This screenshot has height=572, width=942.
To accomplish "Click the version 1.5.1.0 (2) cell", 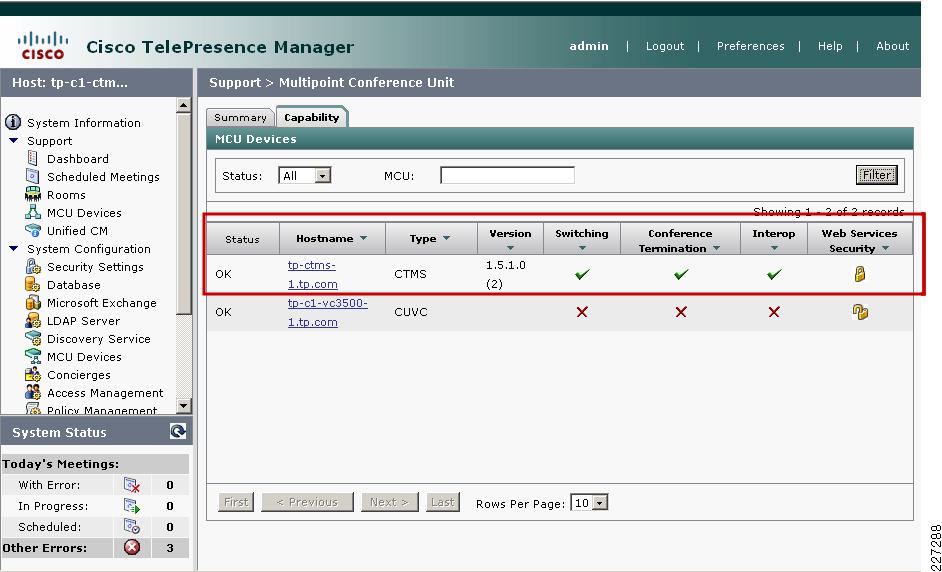I will [x=506, y=275].
